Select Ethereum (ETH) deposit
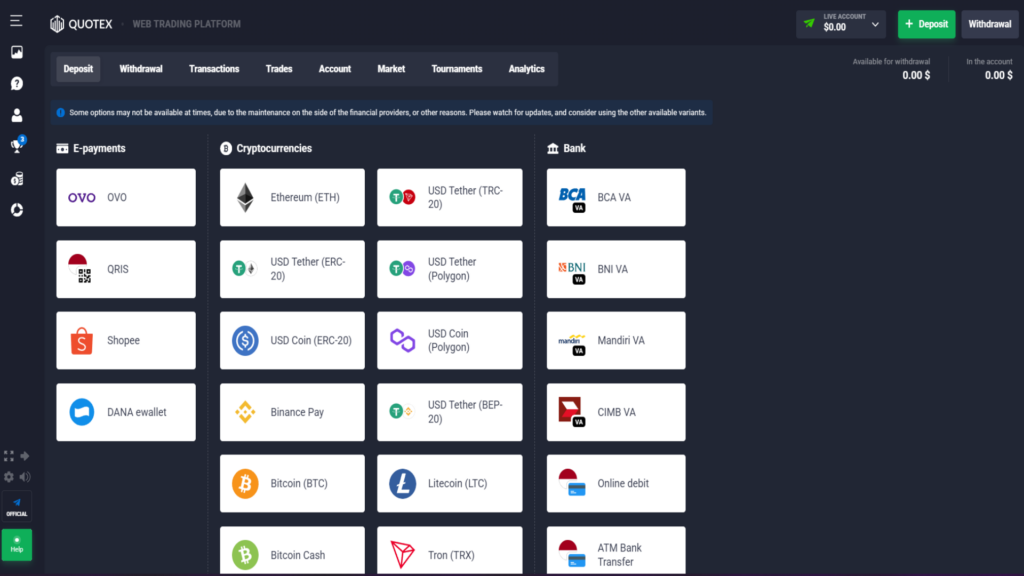The height and width of the screenshot is (576, 1024). click(x=293, y=197)
